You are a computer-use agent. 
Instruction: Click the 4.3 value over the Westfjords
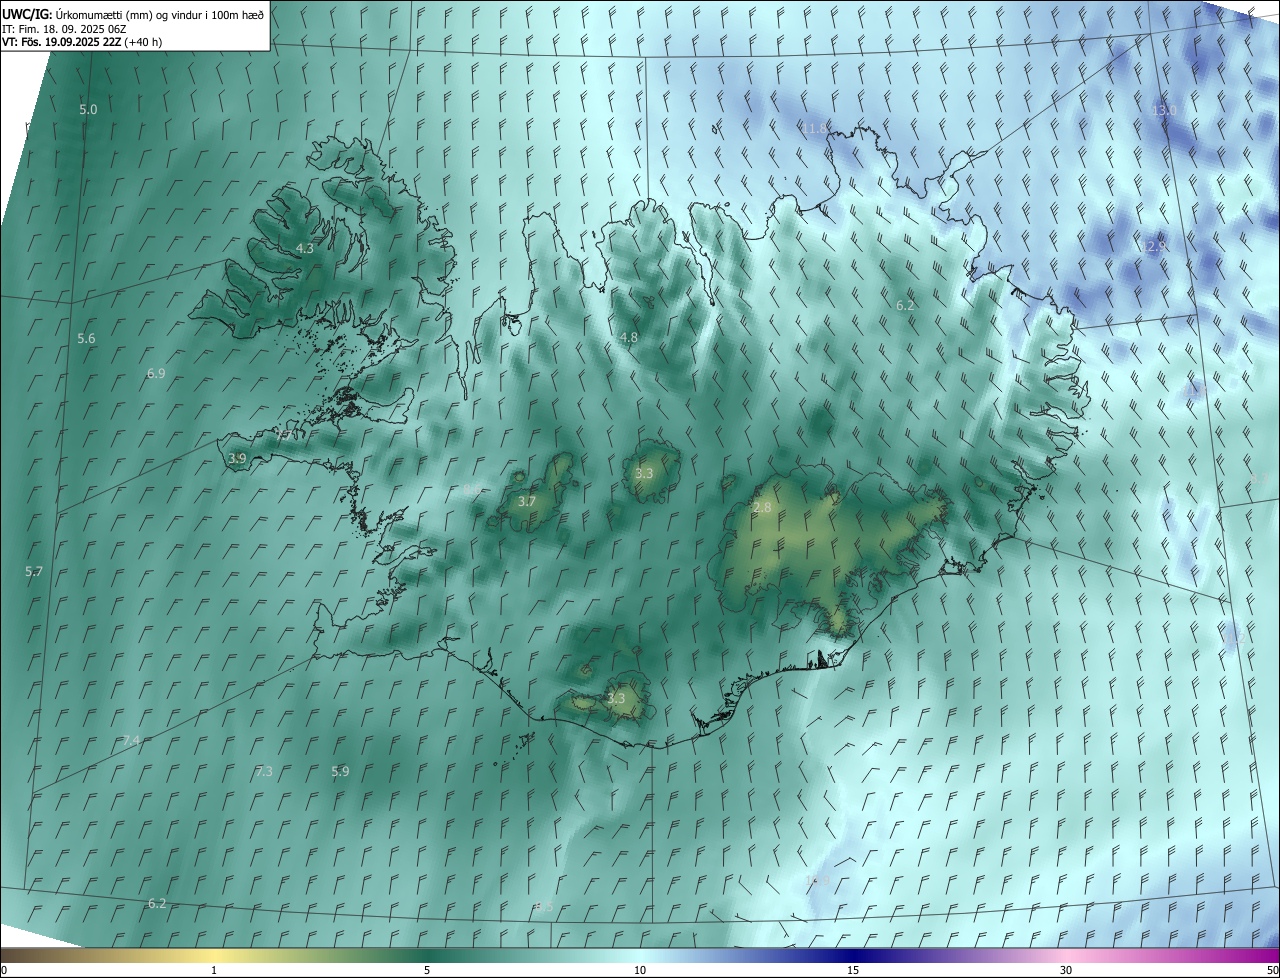[305, 248]
